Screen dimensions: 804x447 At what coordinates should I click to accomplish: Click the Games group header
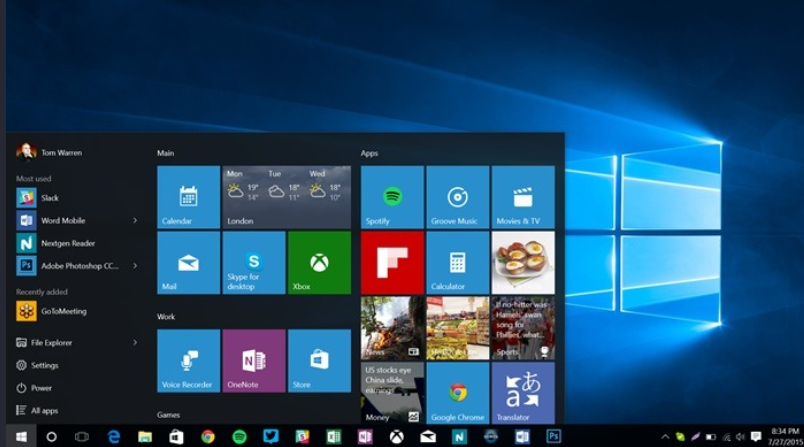point(169,415)
